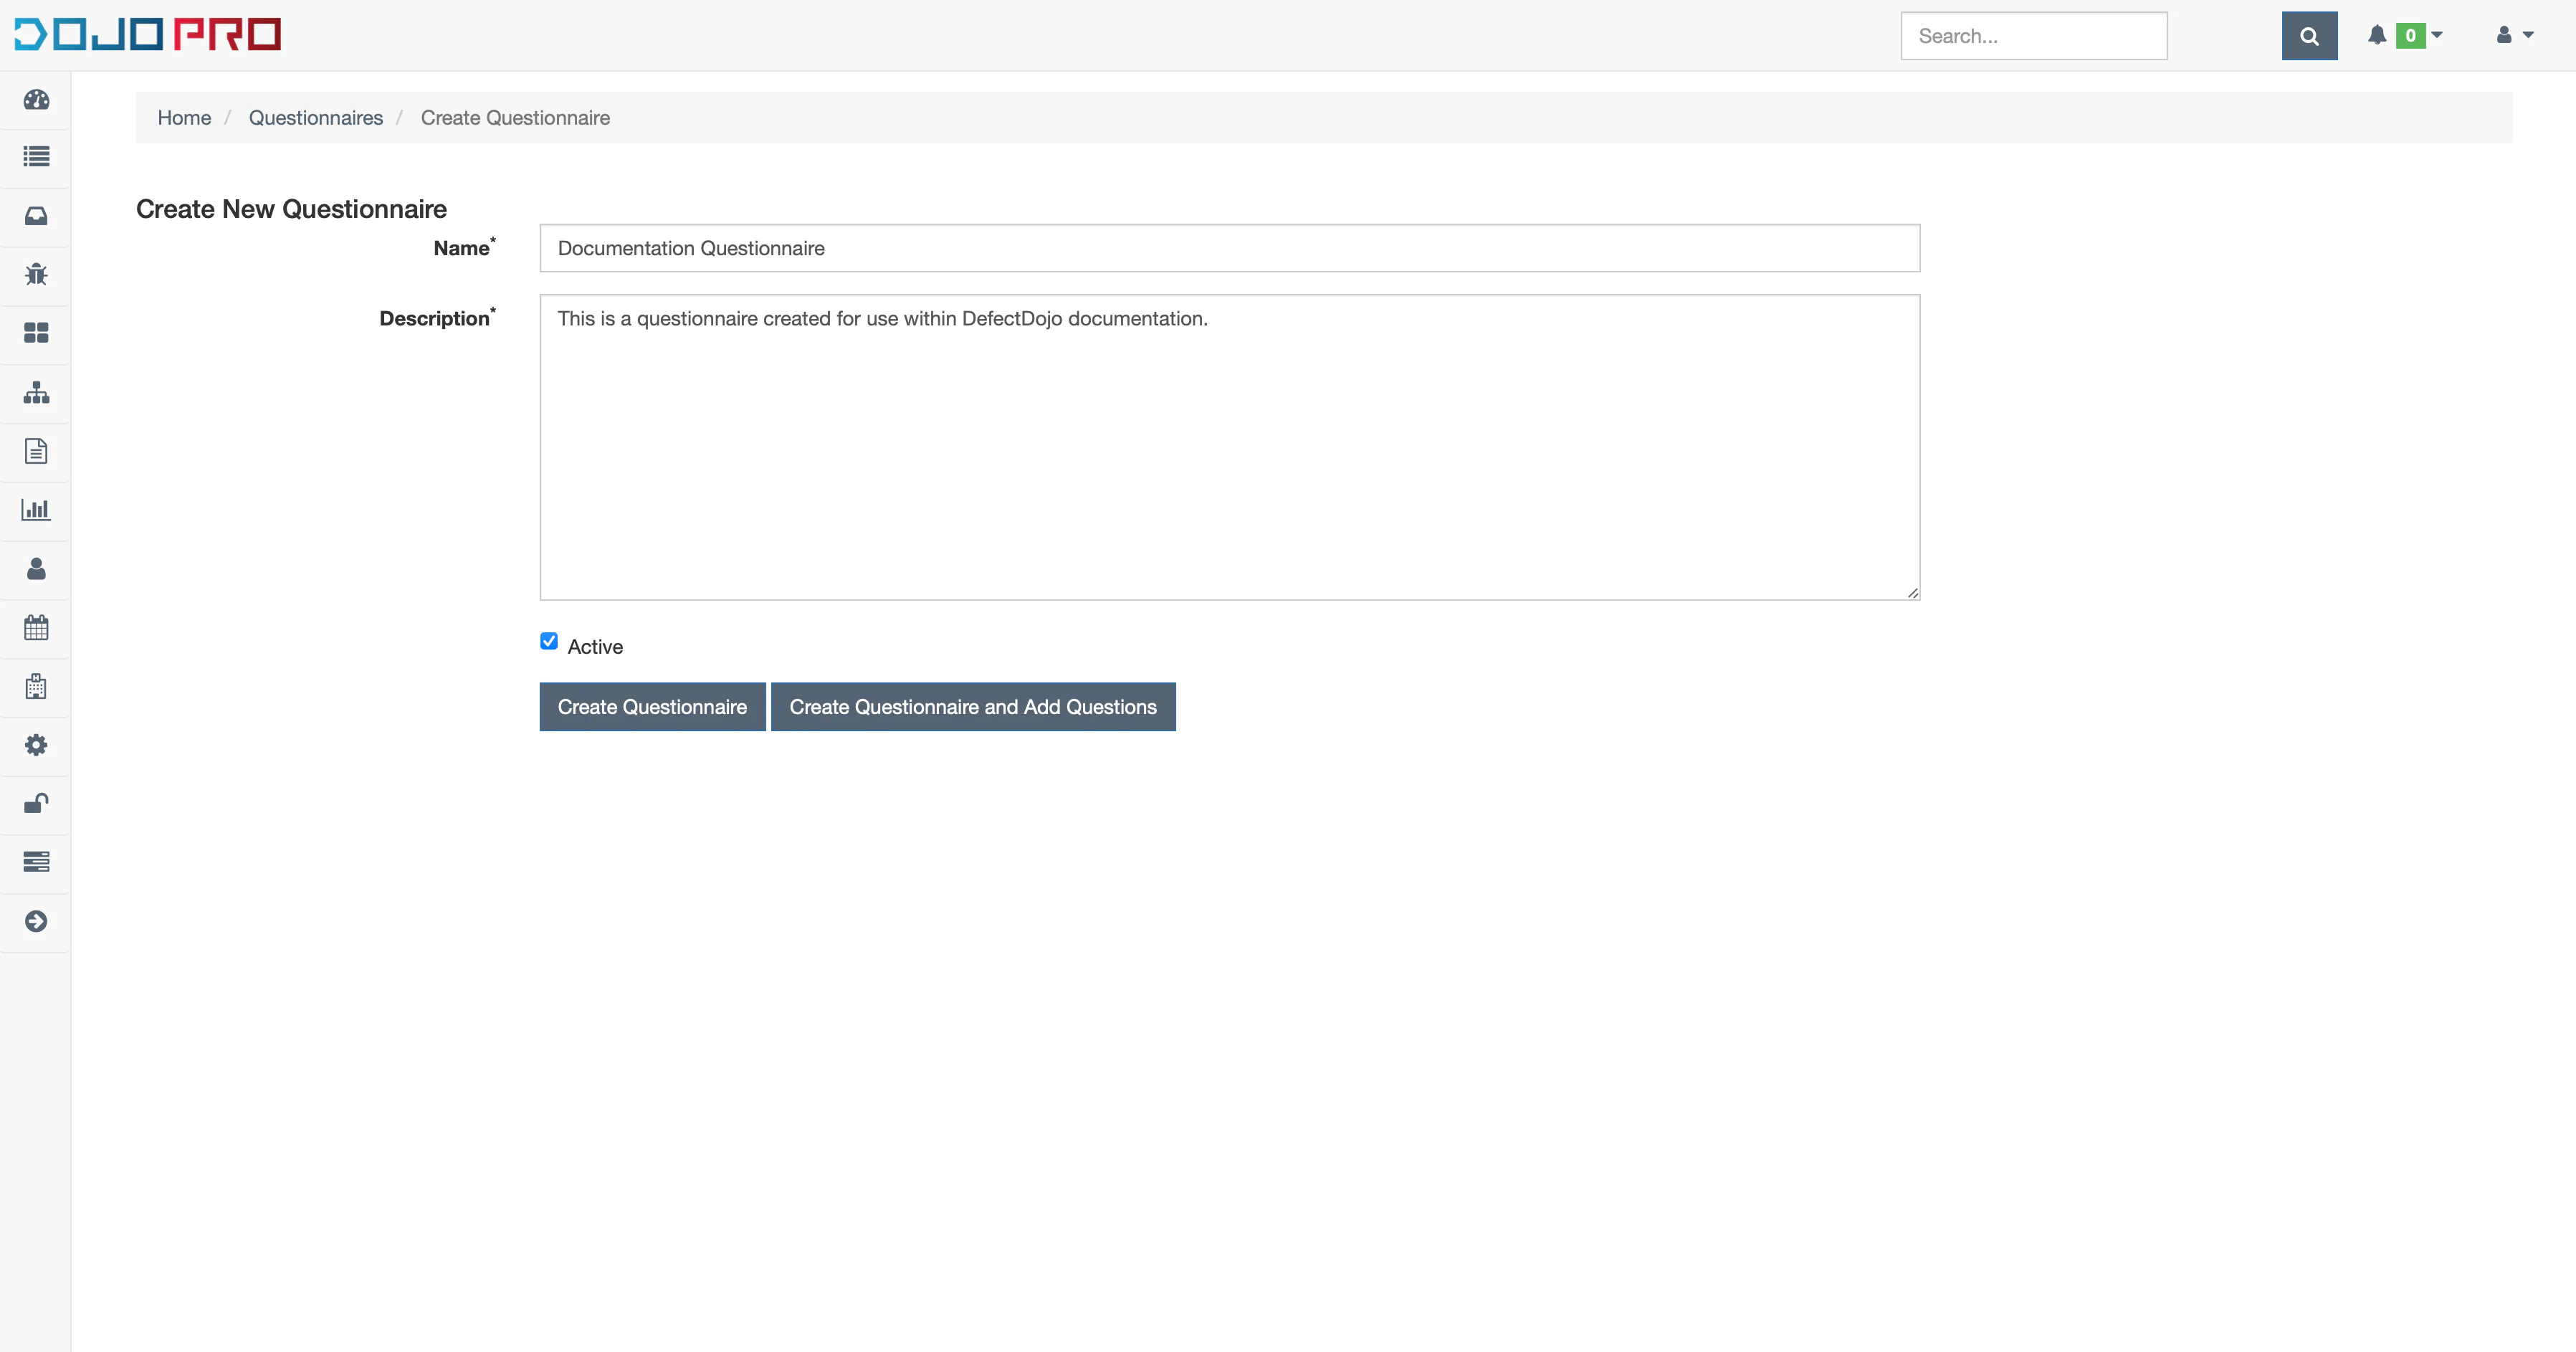Open the server stack icon in sidebar

coord(36,862)
